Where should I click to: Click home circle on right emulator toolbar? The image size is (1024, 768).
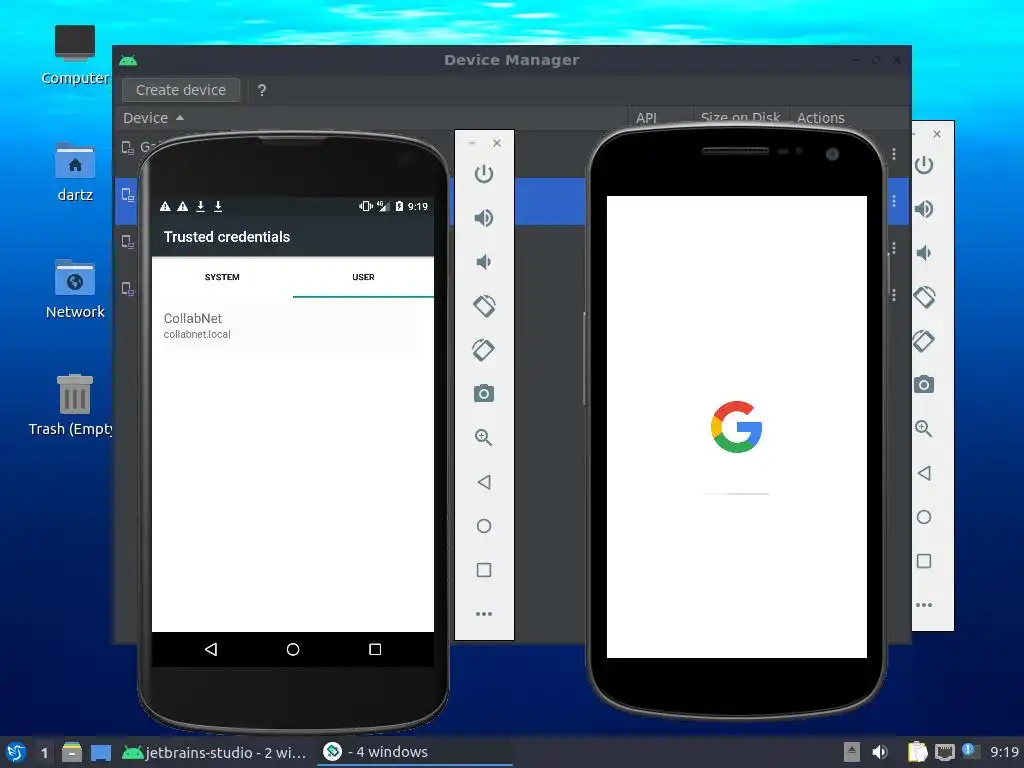point(923,517)
